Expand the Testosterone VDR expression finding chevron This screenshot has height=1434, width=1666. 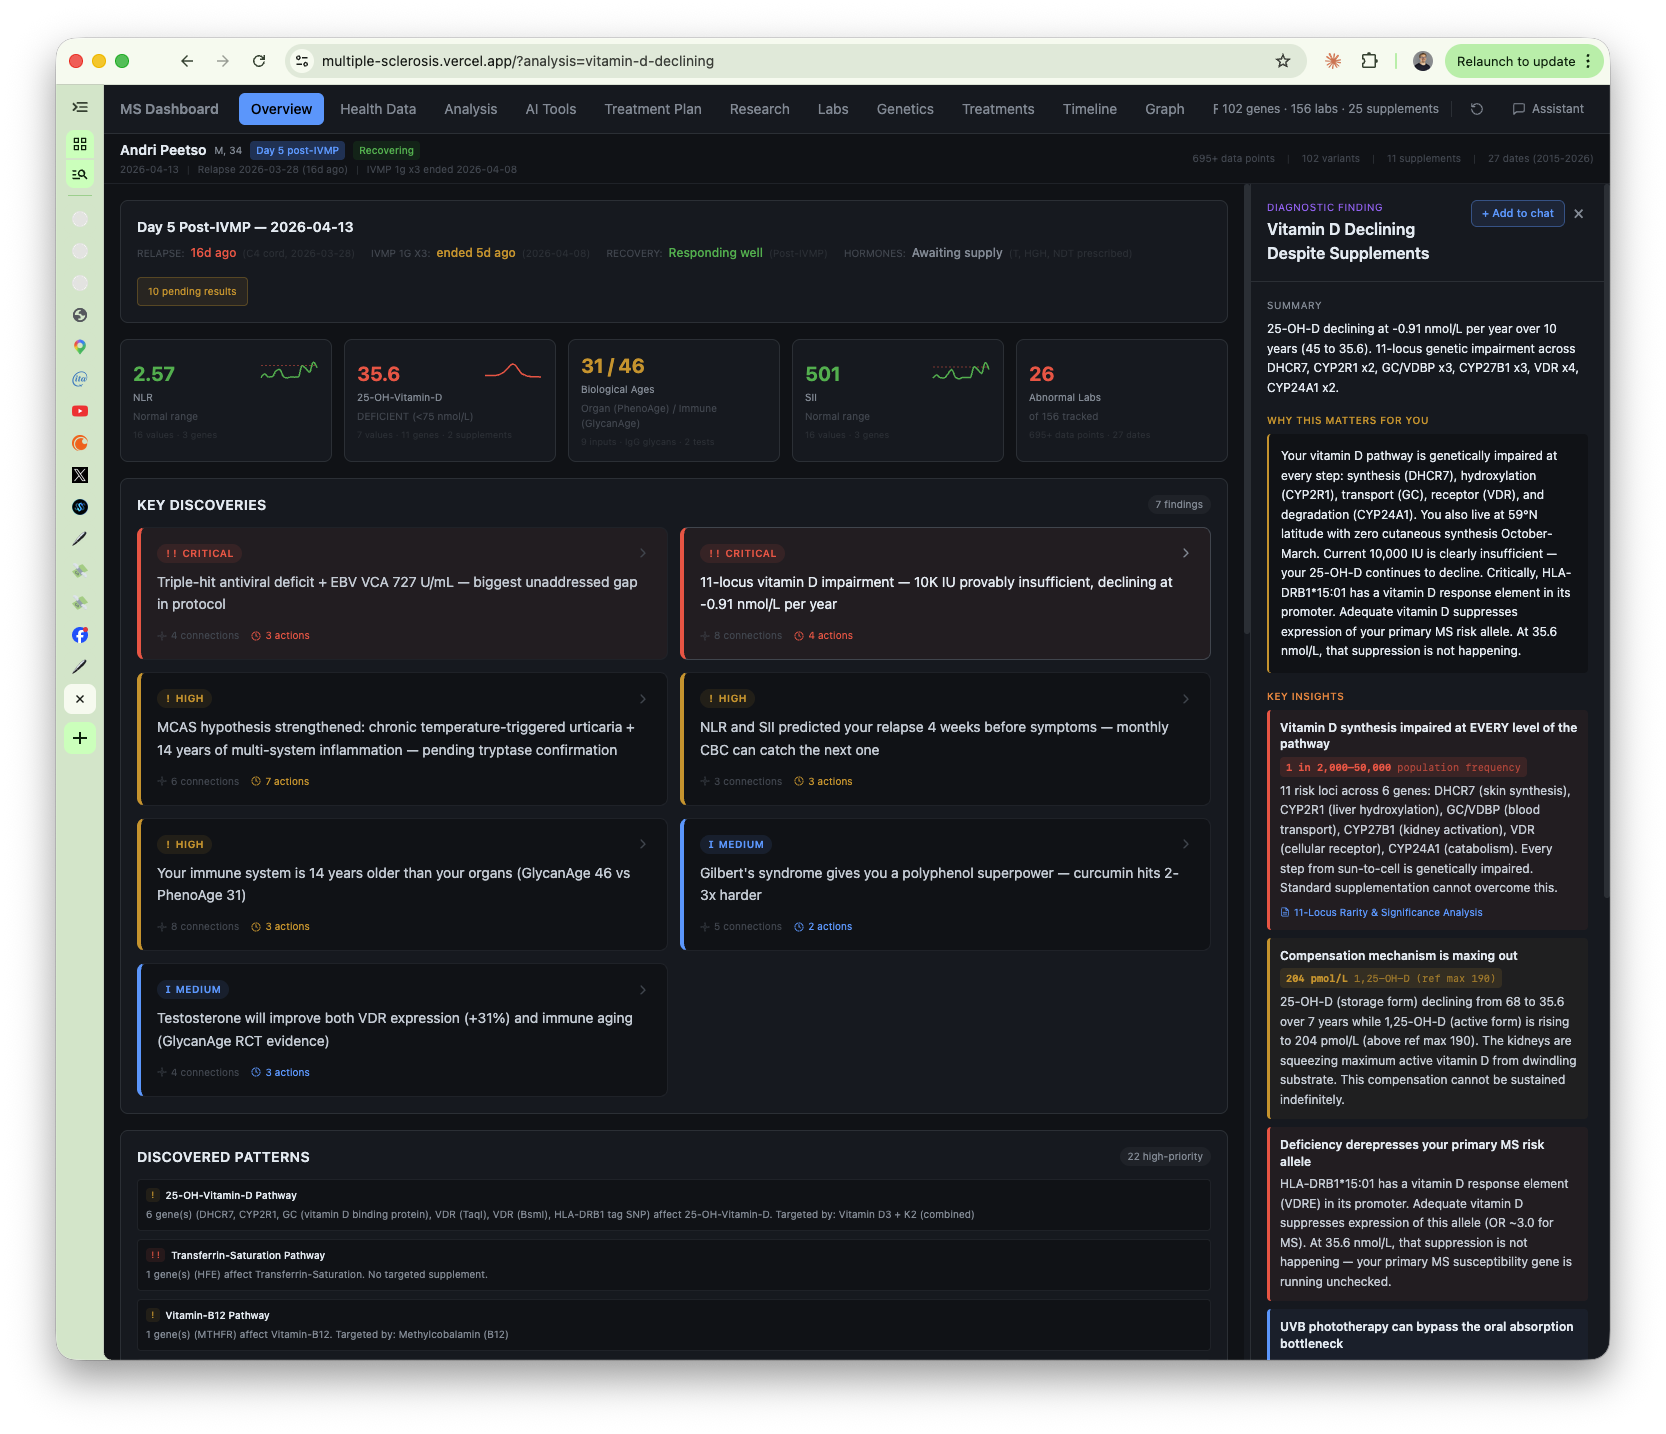(x=643, y=990)
